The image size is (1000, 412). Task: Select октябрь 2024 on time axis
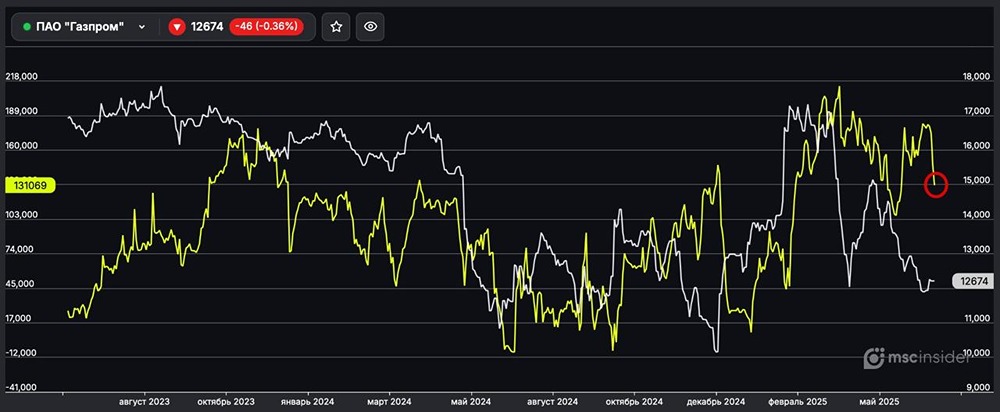click(x=634, y=402)
